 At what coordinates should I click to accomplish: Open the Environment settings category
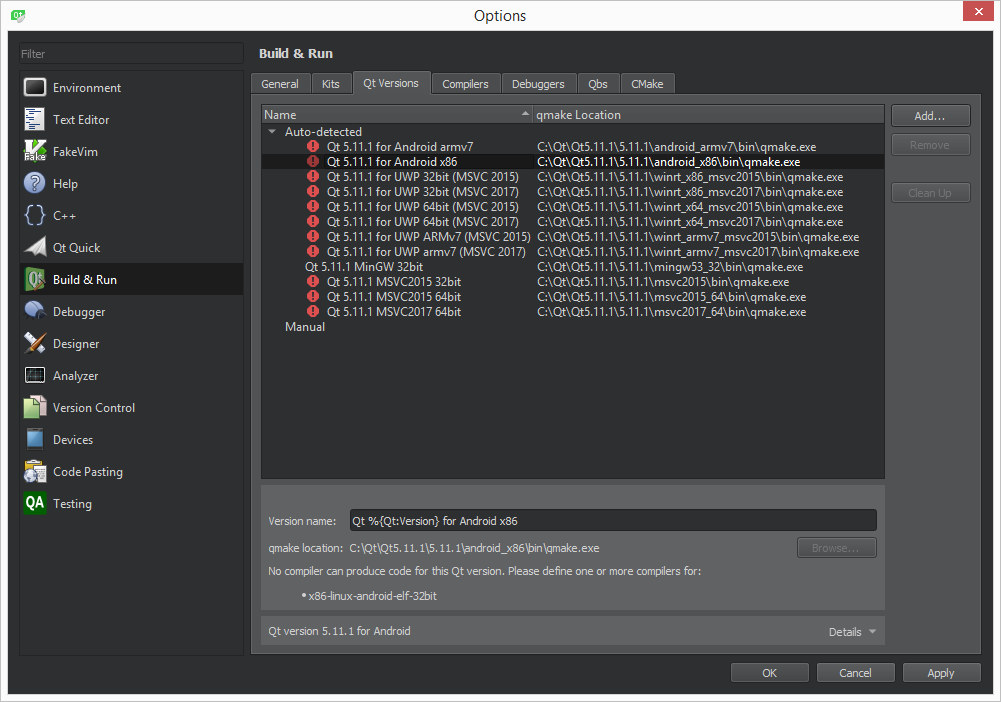coord(87,88)
